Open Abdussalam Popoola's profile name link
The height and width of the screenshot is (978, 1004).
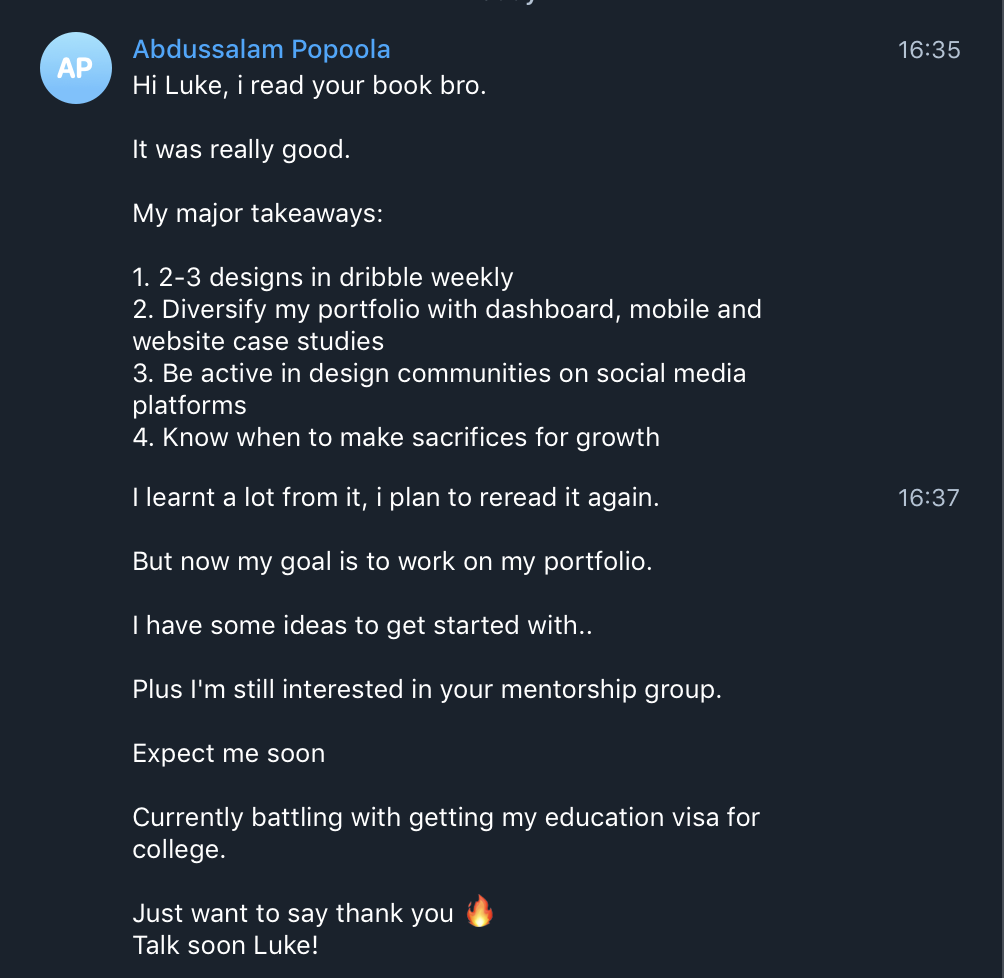261,49
